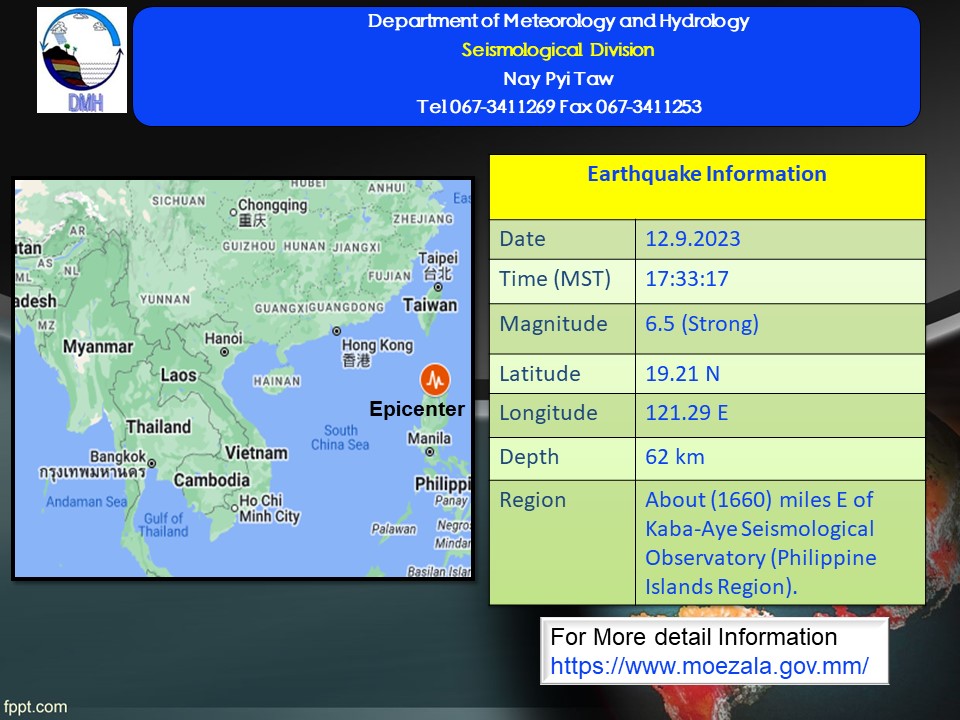Select the depth value "62 km"
The width and height of the screenshot is (960, 720).
[675, 457]
